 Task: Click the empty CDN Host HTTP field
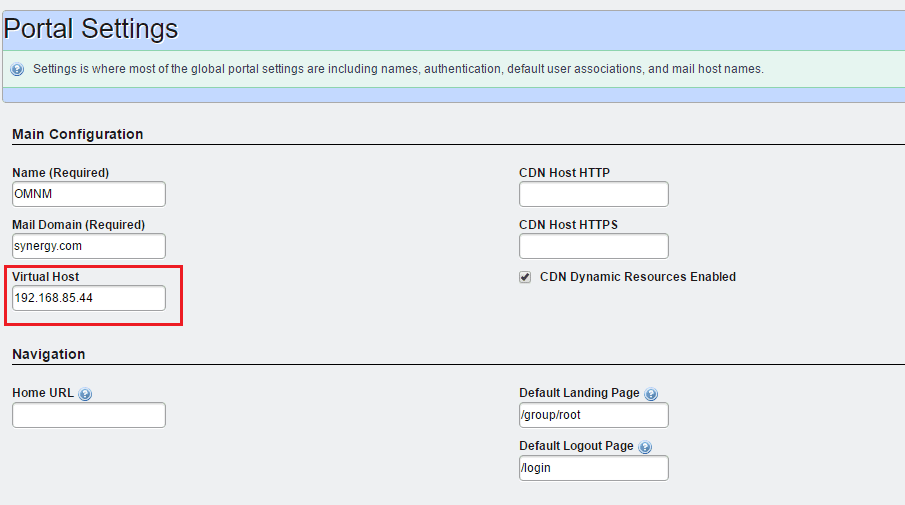[x=594, y=194]
